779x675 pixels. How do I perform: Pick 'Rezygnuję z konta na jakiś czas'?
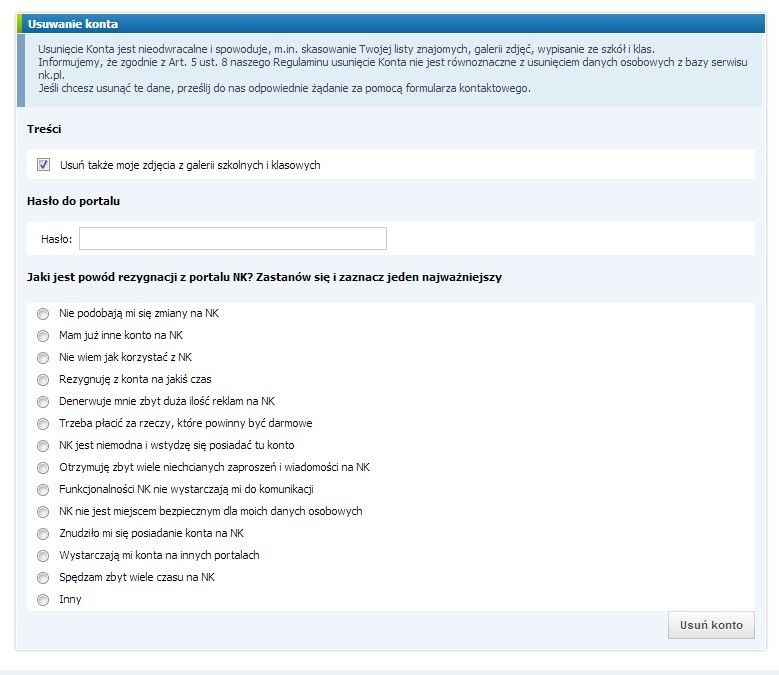pyautogui.click(x=43, y=380)
